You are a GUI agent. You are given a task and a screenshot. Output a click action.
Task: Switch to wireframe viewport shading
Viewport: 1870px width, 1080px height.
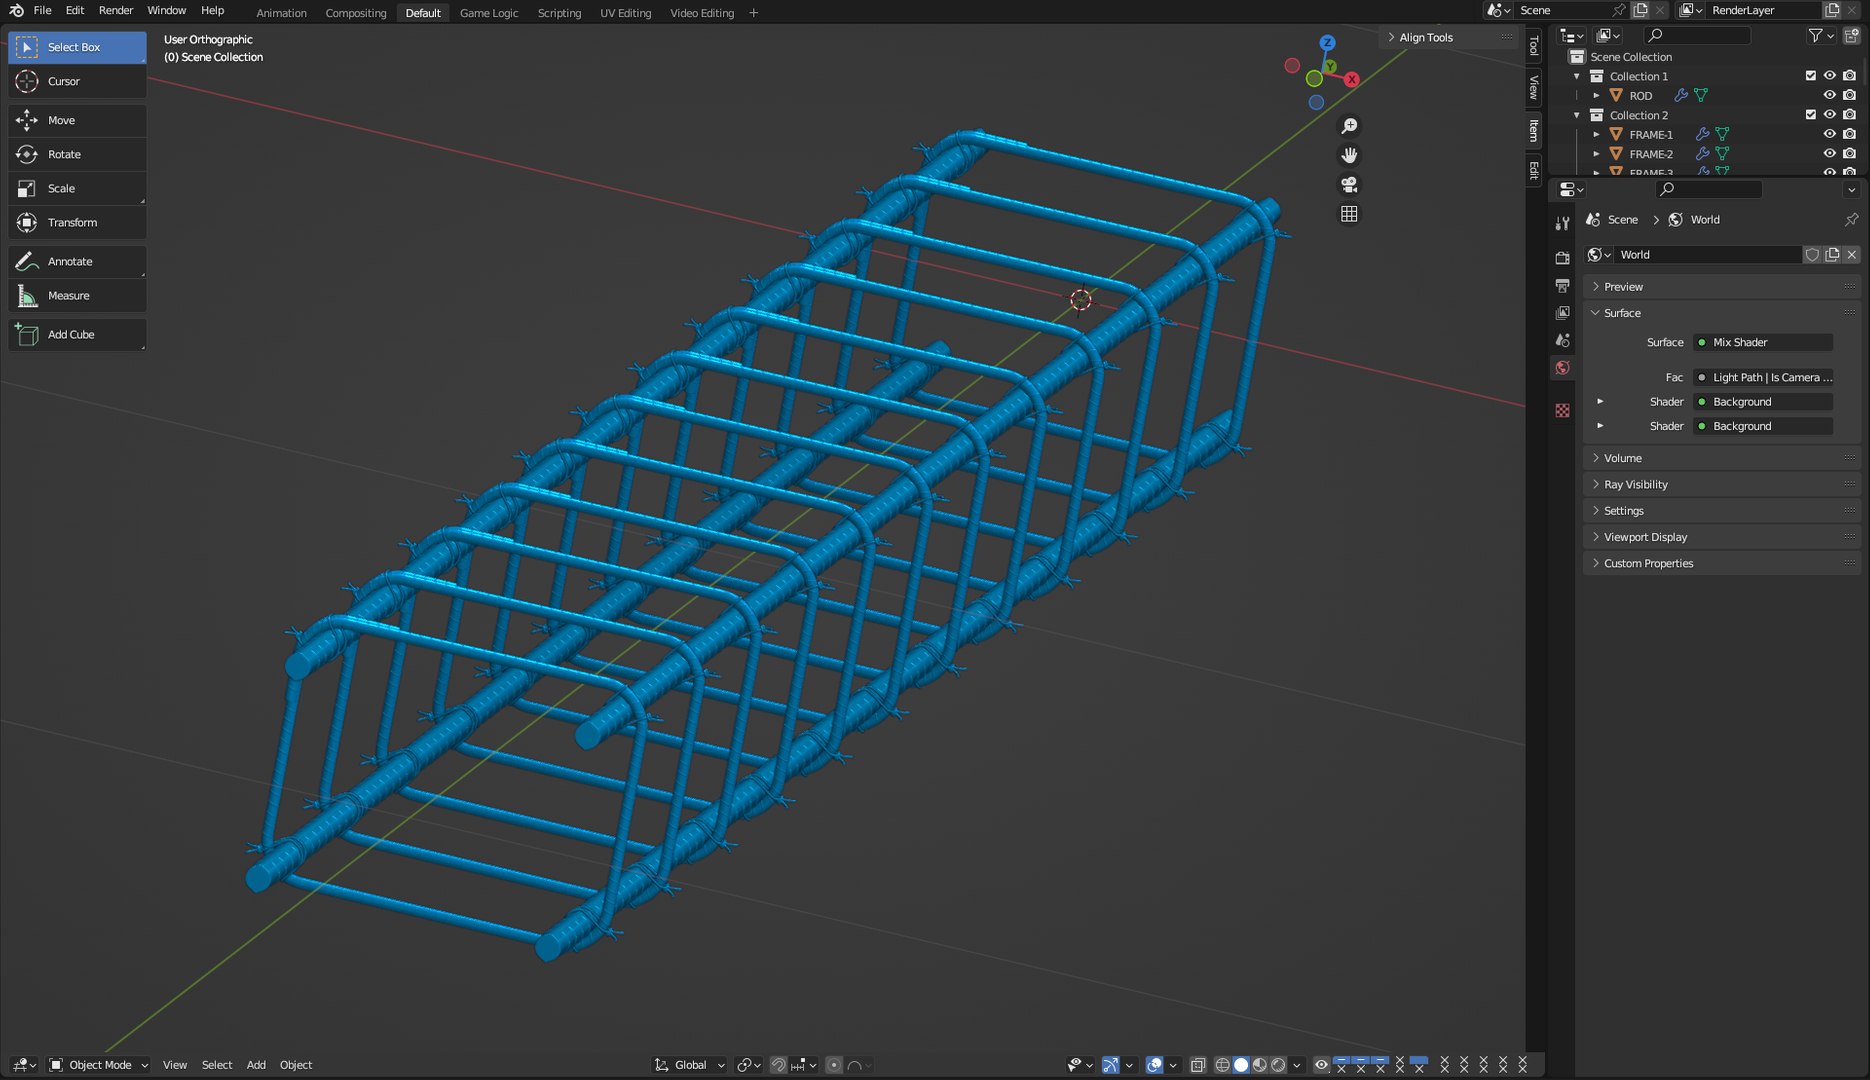(x=1222, y=1065)
